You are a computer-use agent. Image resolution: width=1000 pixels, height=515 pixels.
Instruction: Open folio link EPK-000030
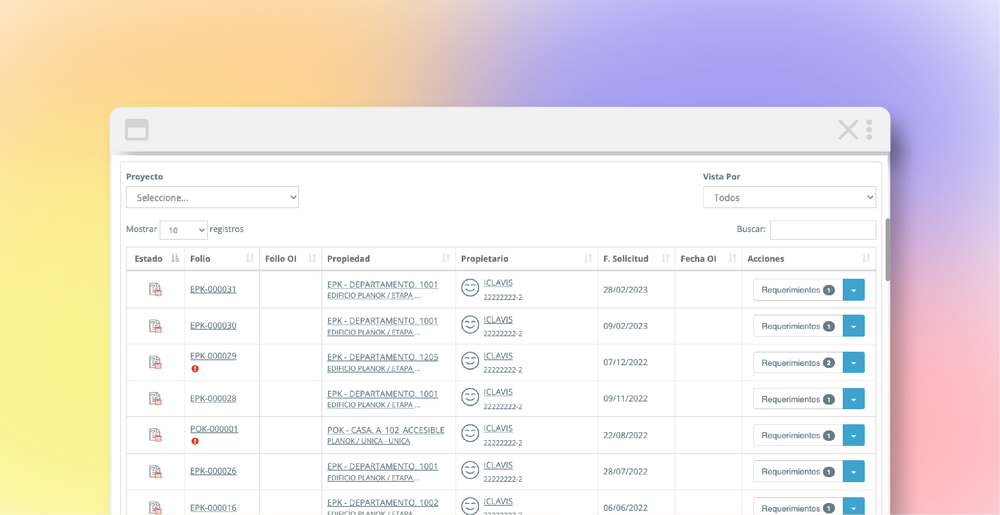point(213,326)
